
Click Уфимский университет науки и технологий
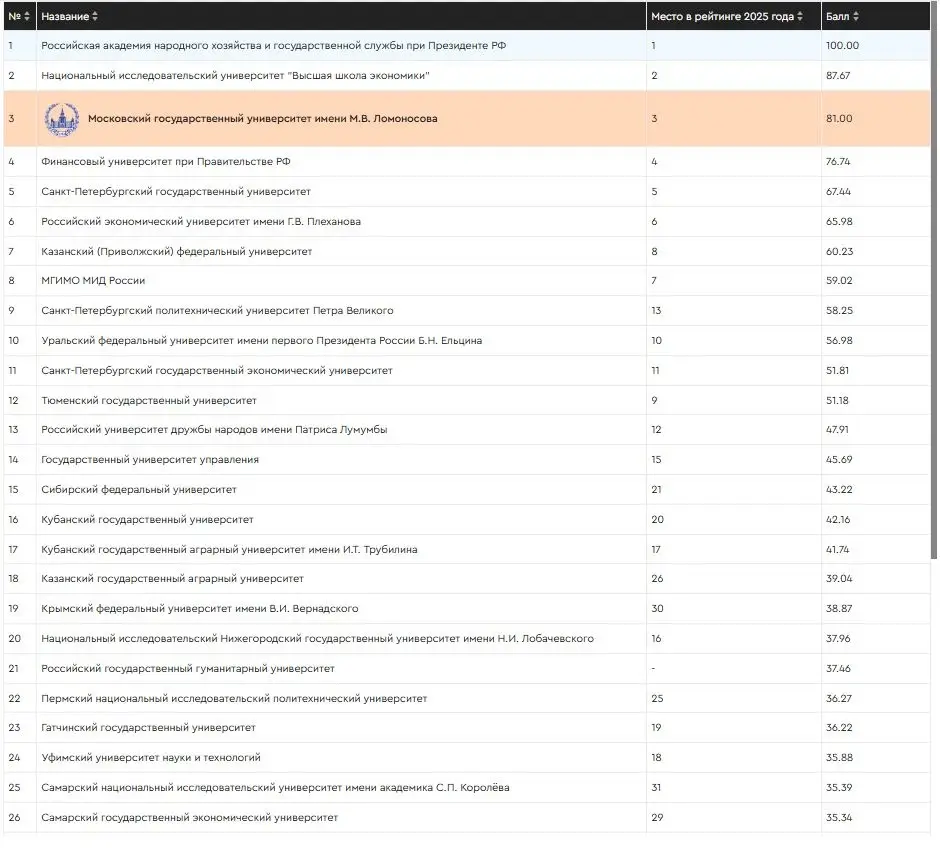(150, 758)
